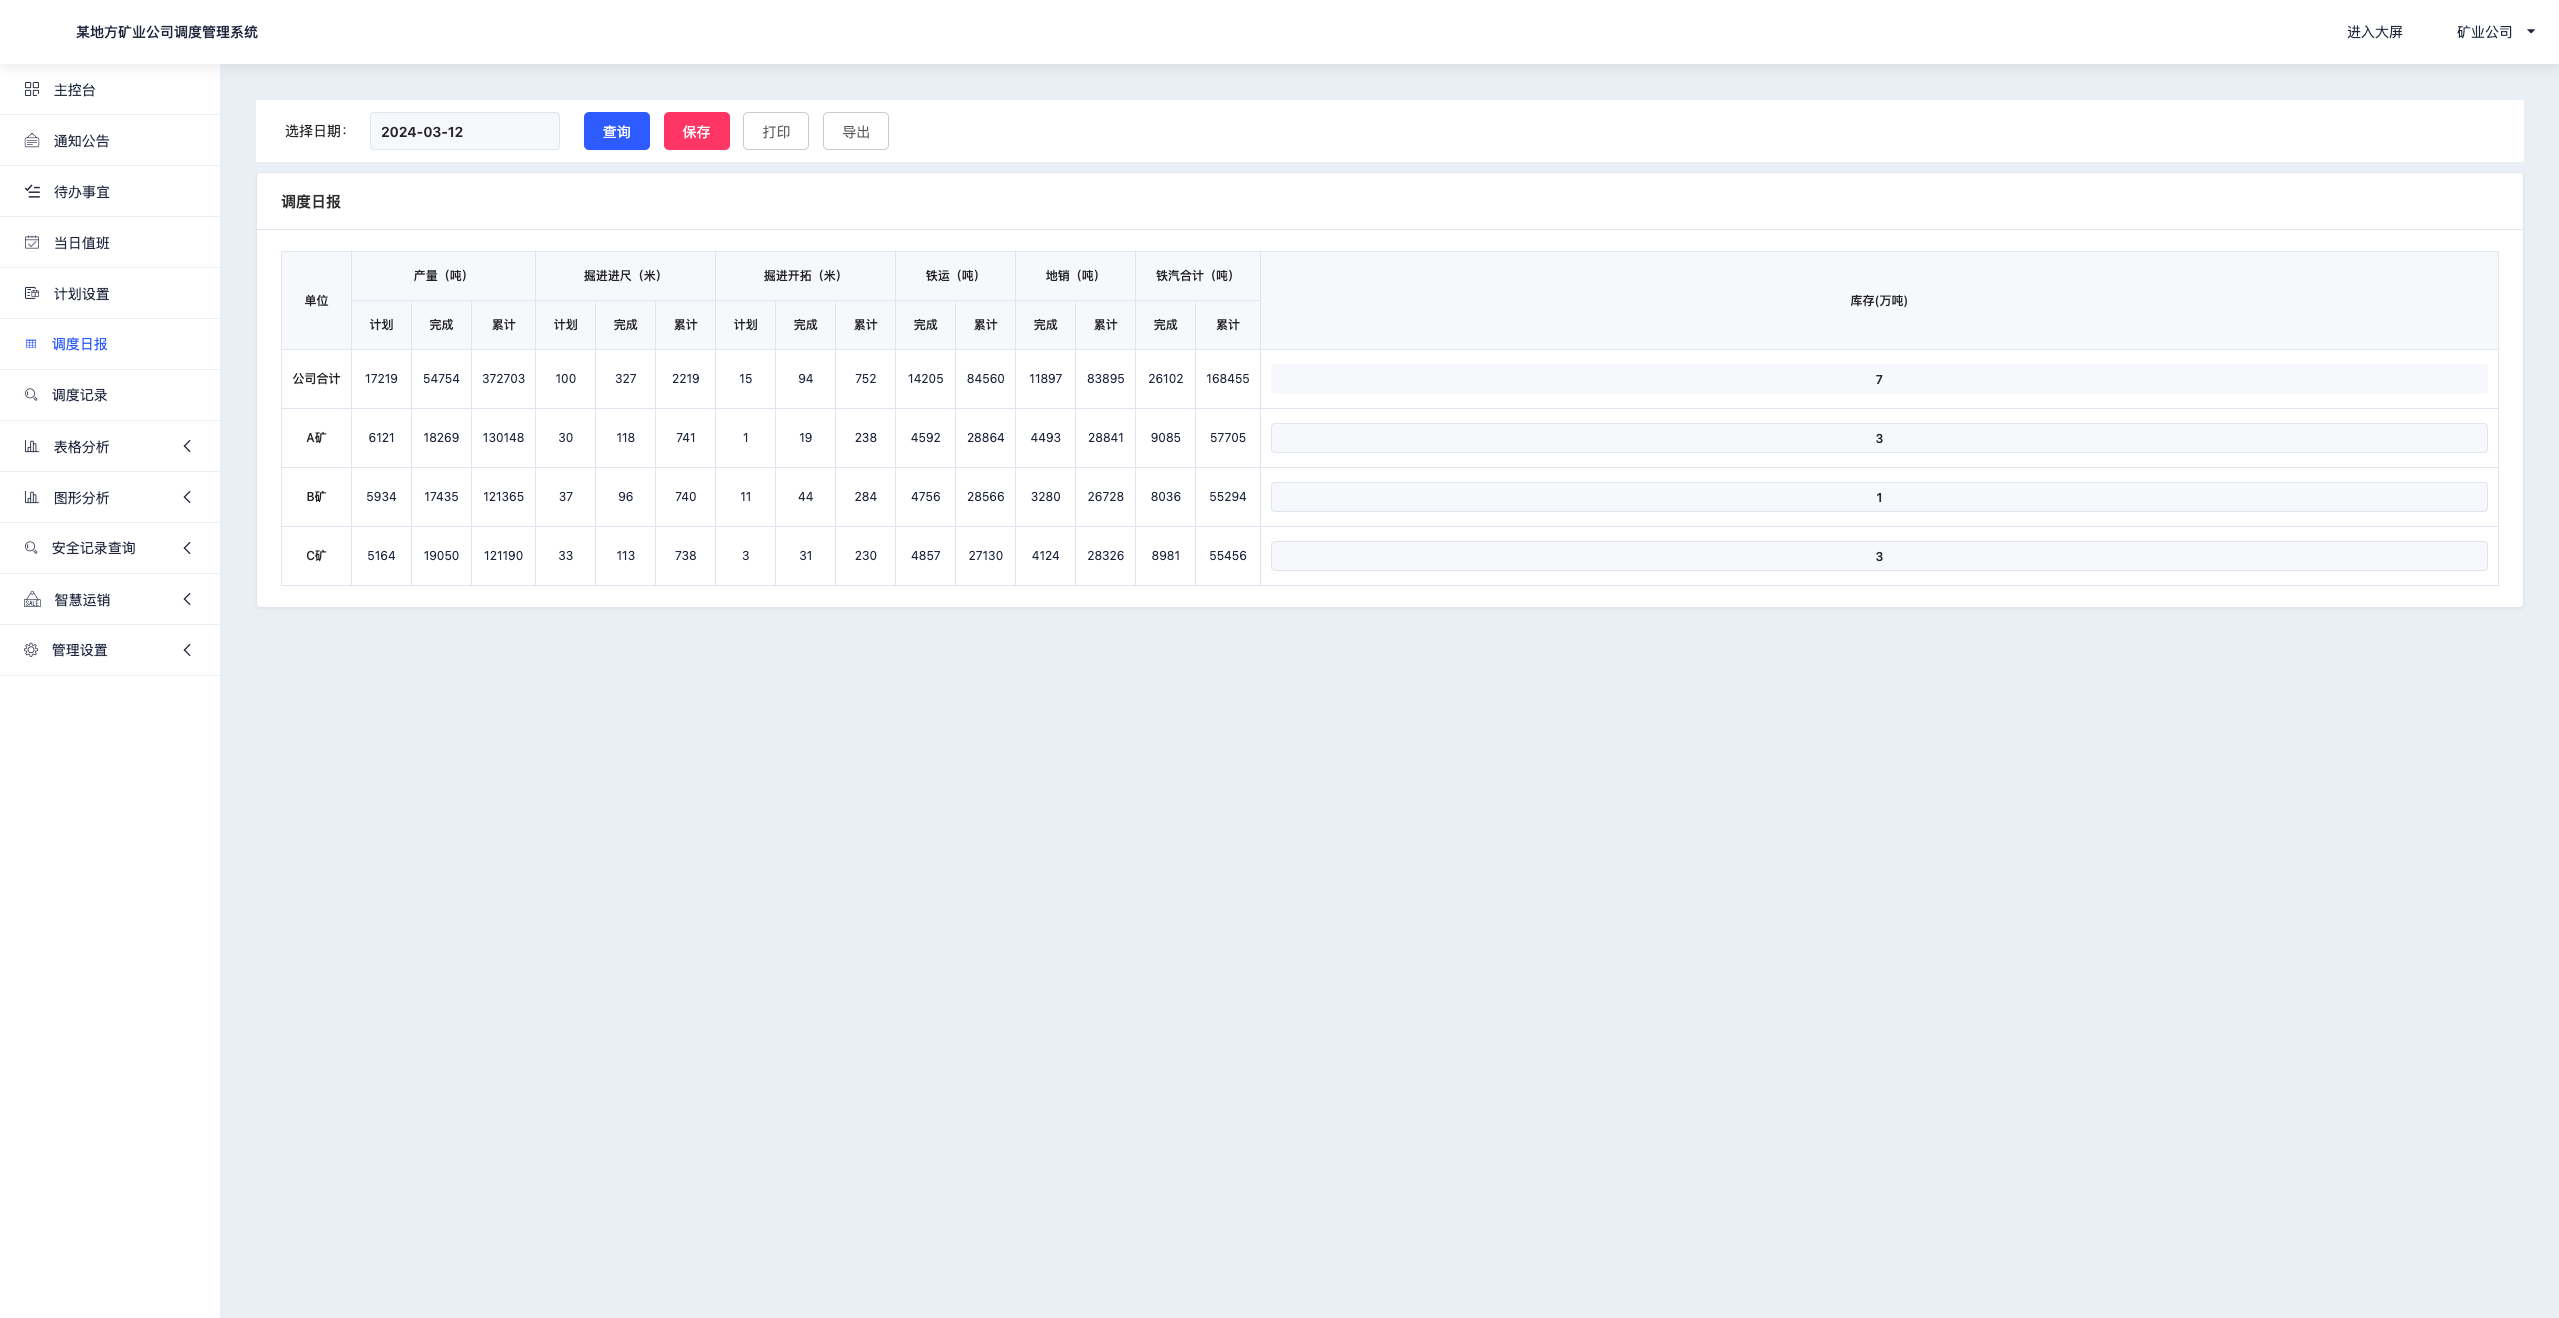
Task: Click the B矿 库存 input showing 1
Action: point(1879,497)
